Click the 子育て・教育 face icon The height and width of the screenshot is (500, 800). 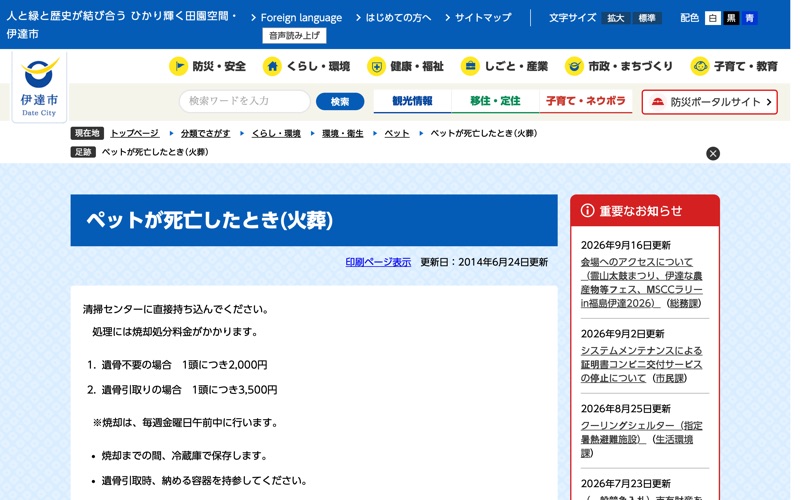(x=700, y=66)
